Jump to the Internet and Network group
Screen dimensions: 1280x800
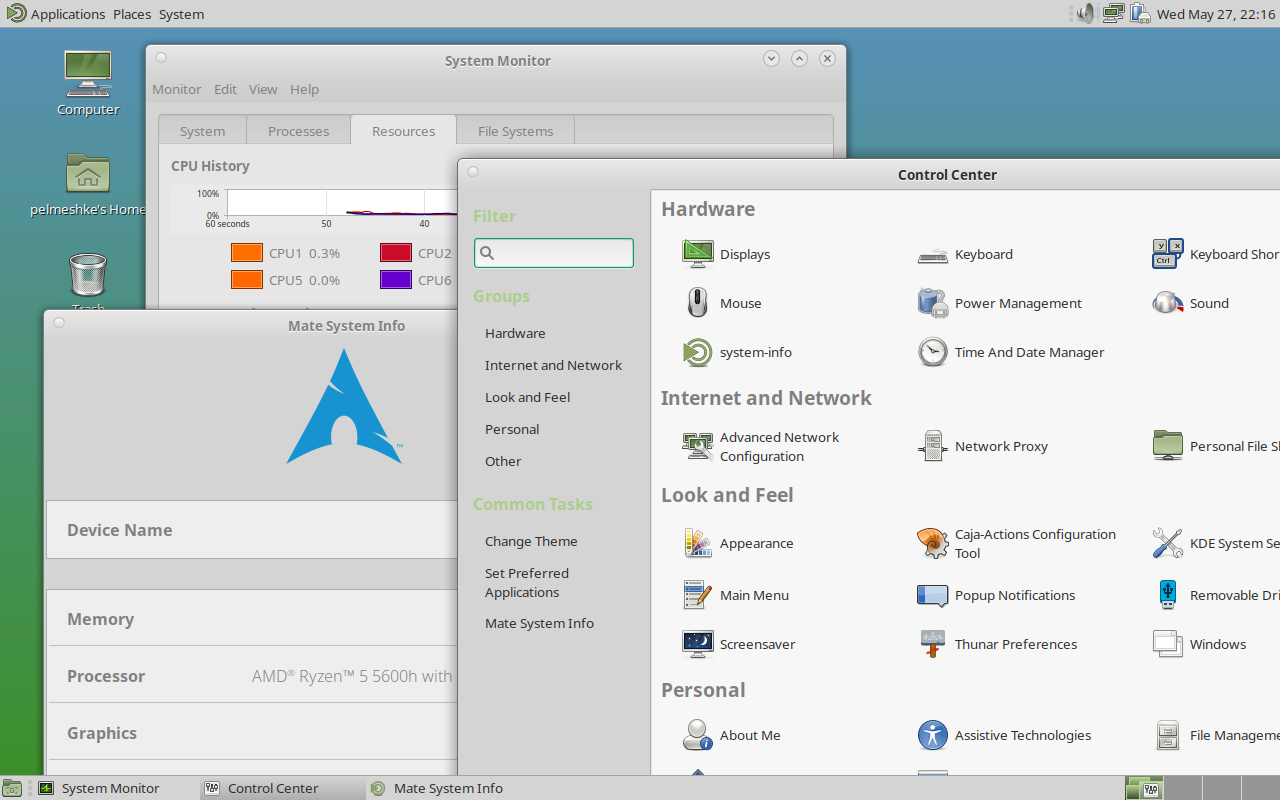[x=553, y=365]
